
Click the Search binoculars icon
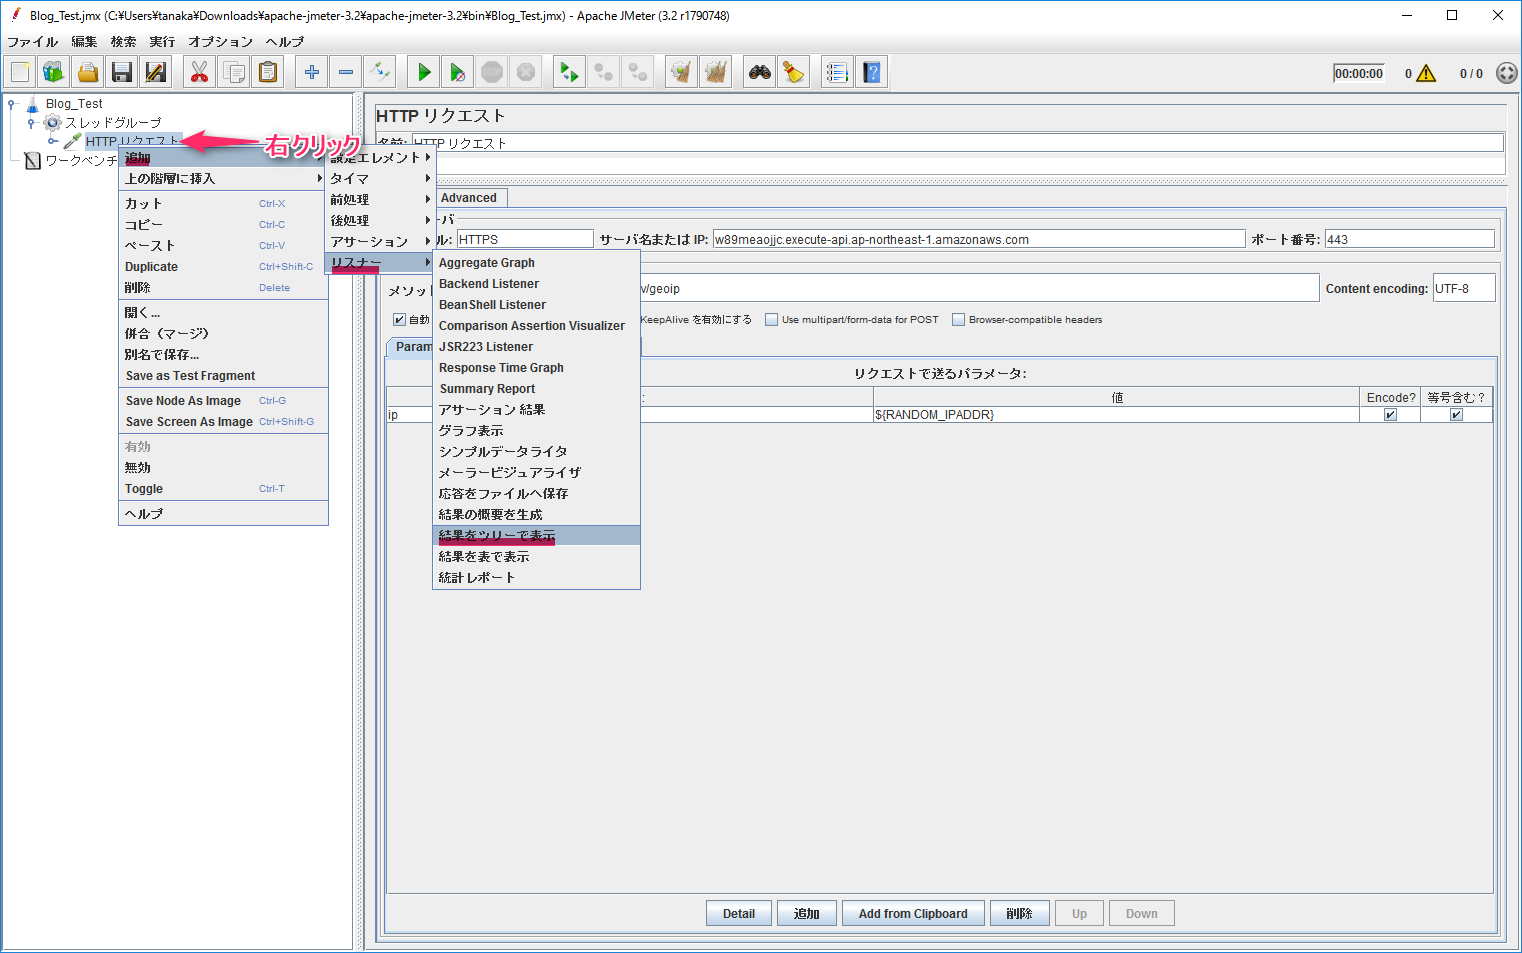(760, 72)
